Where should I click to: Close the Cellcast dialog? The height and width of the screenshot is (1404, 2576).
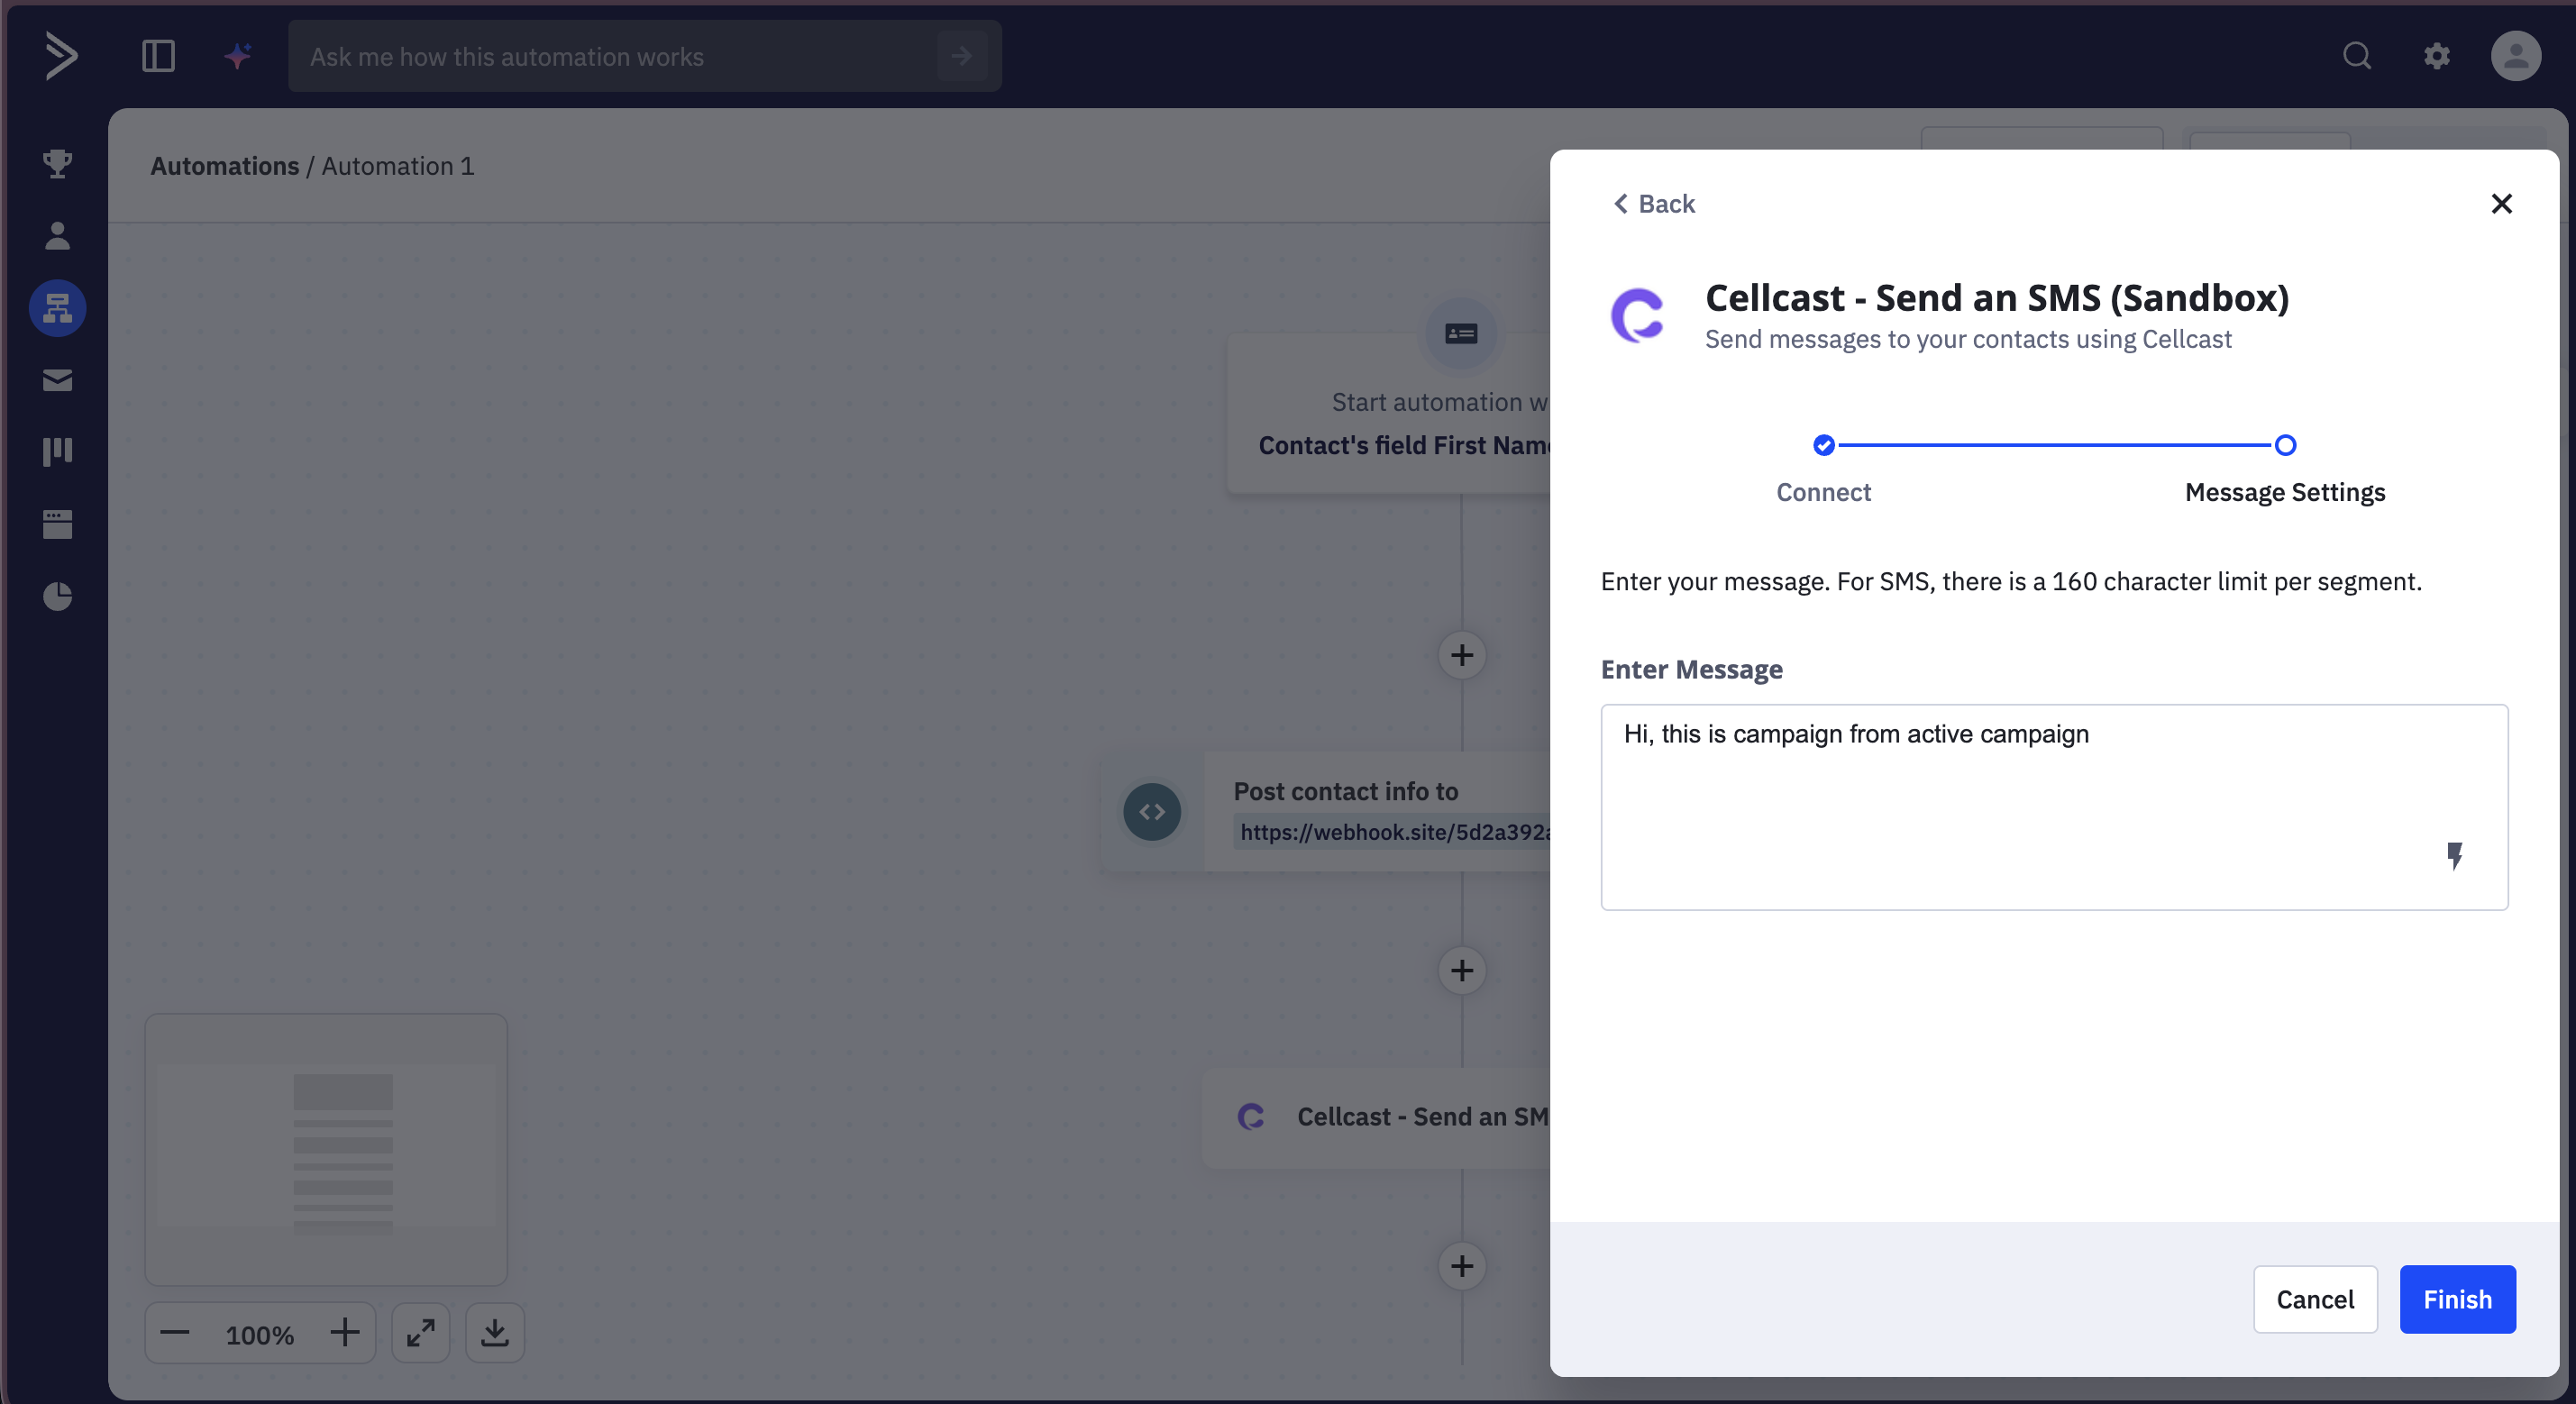pos(2502,204)
